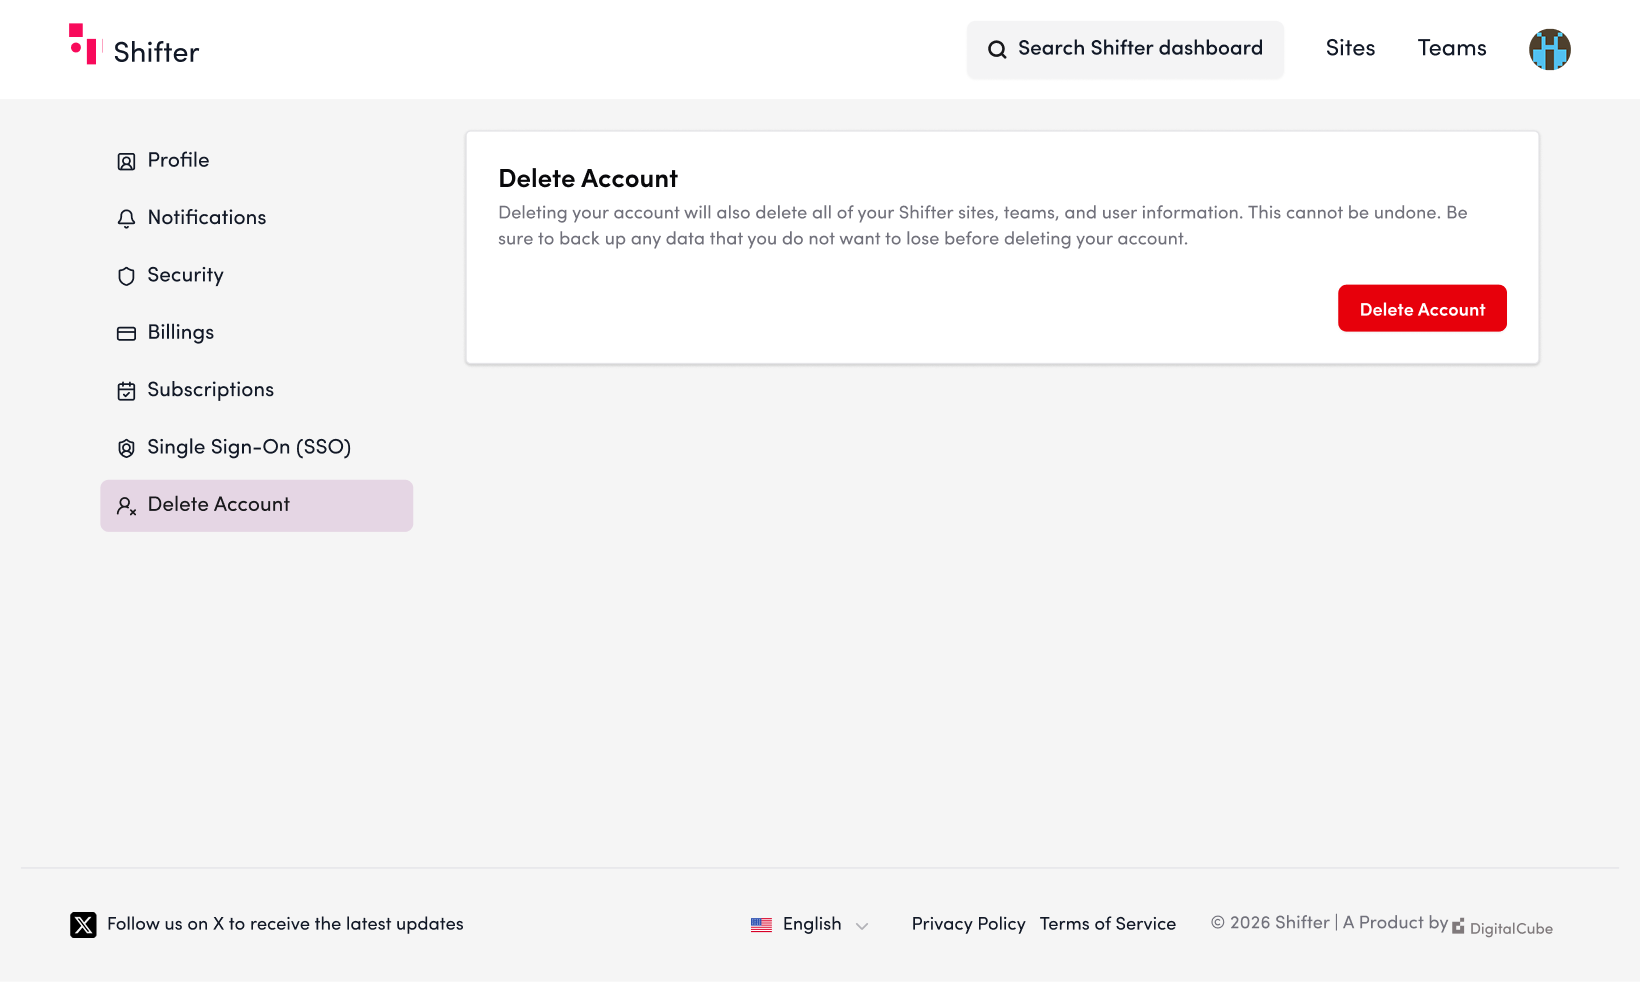Viewport: 1640px width, 982px height.
Task: Click the Profile person icon
Action: click(x=126, y=162)
